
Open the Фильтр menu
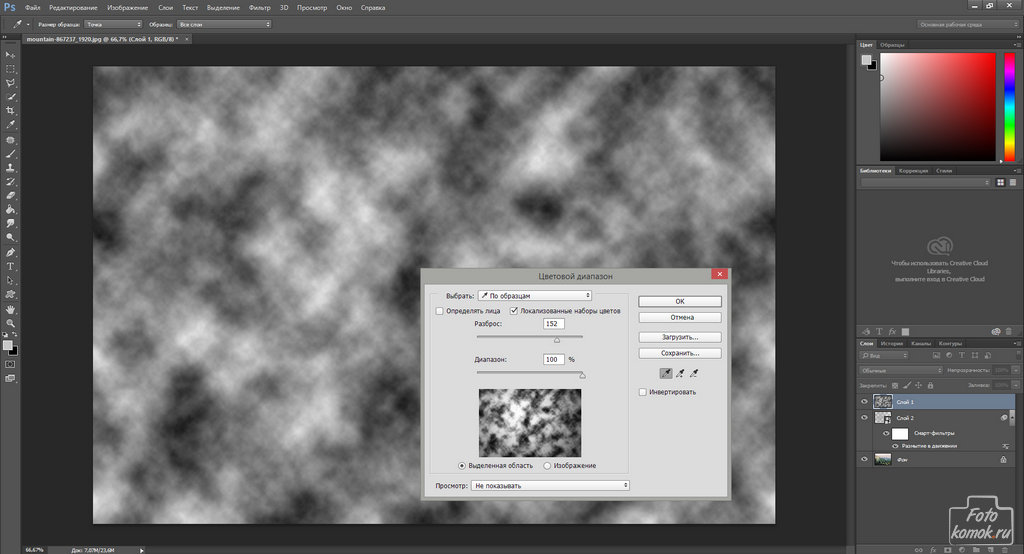pos(260,8)
